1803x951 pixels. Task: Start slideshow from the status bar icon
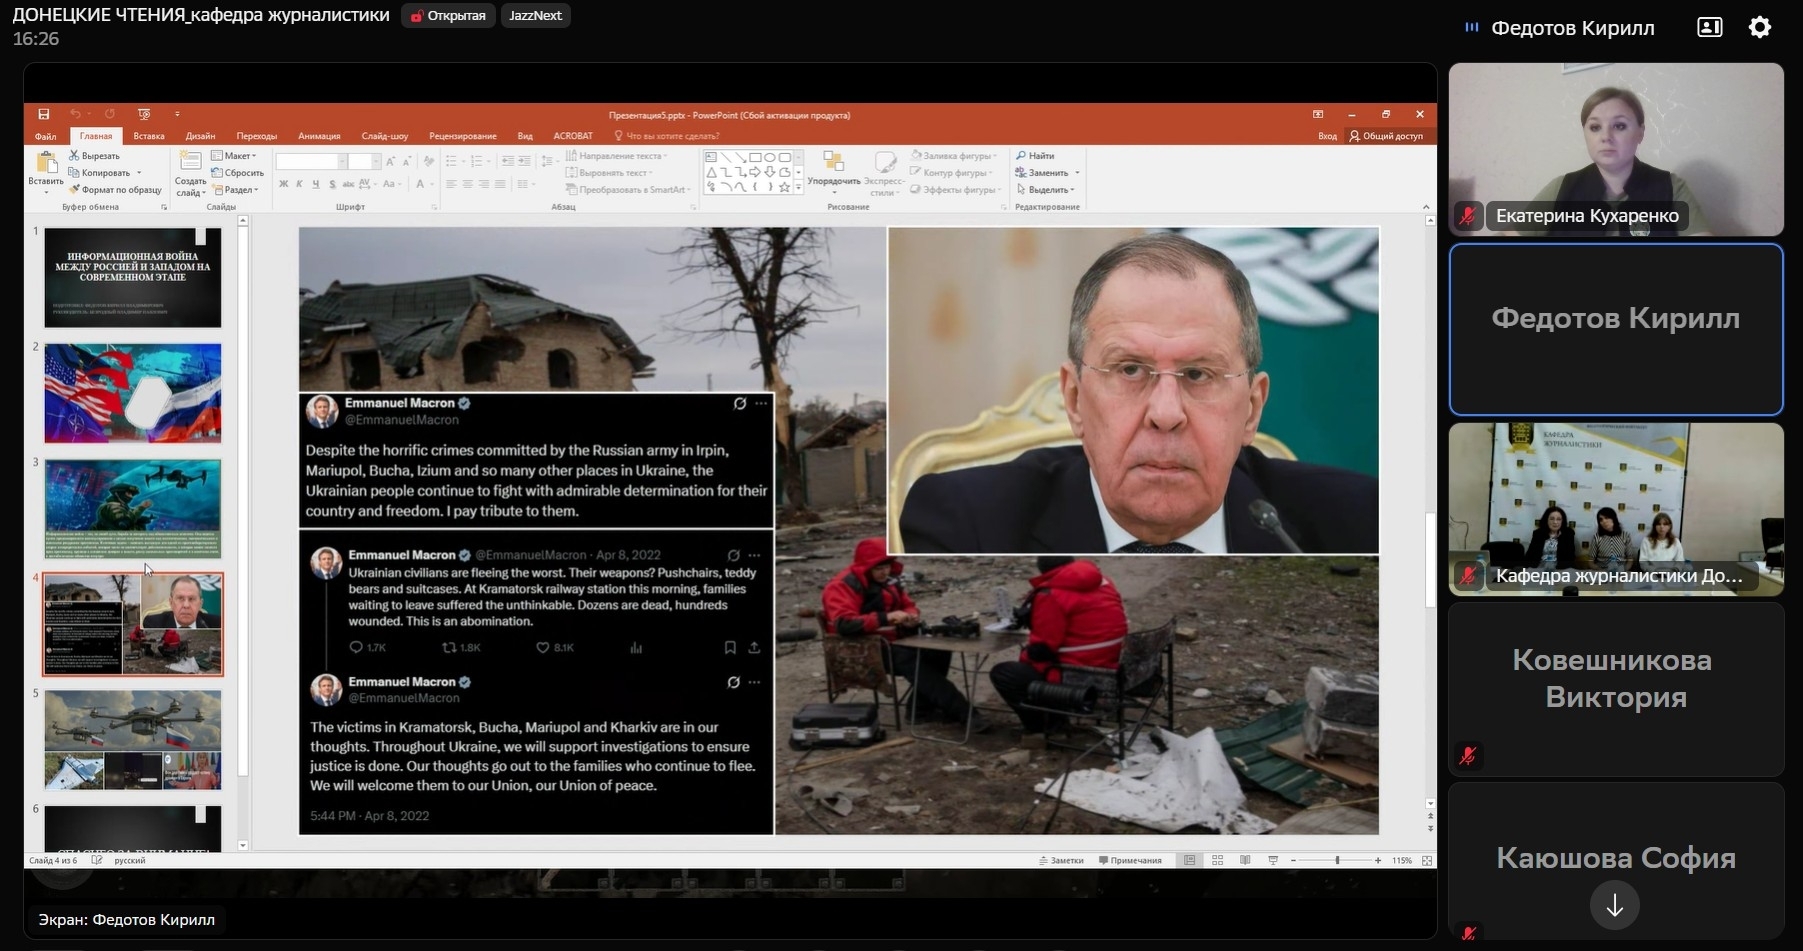tap(1273, 860)
